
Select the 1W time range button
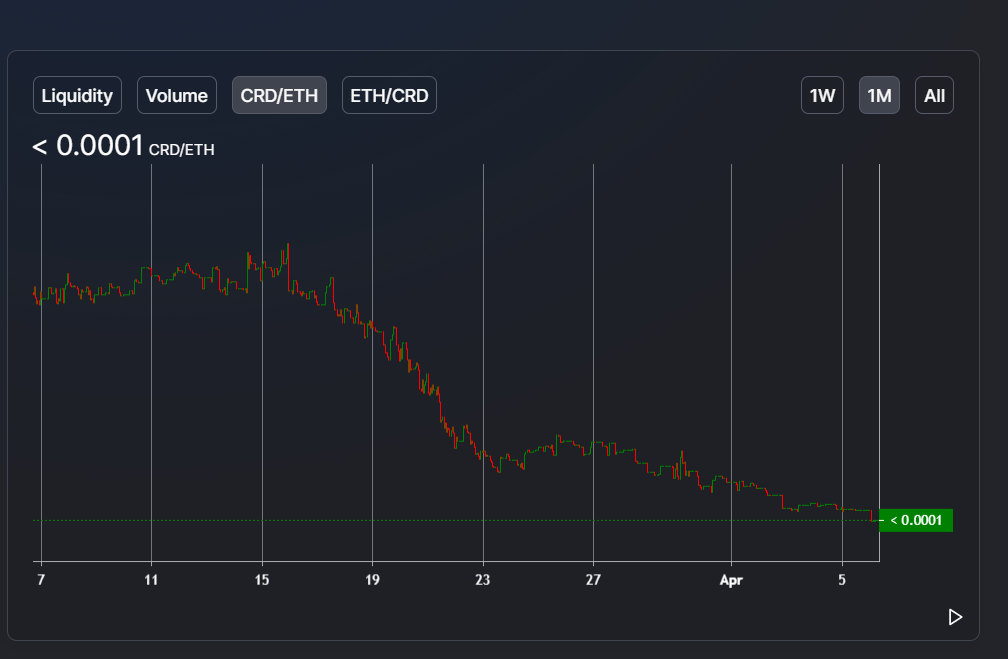point(822,95)
